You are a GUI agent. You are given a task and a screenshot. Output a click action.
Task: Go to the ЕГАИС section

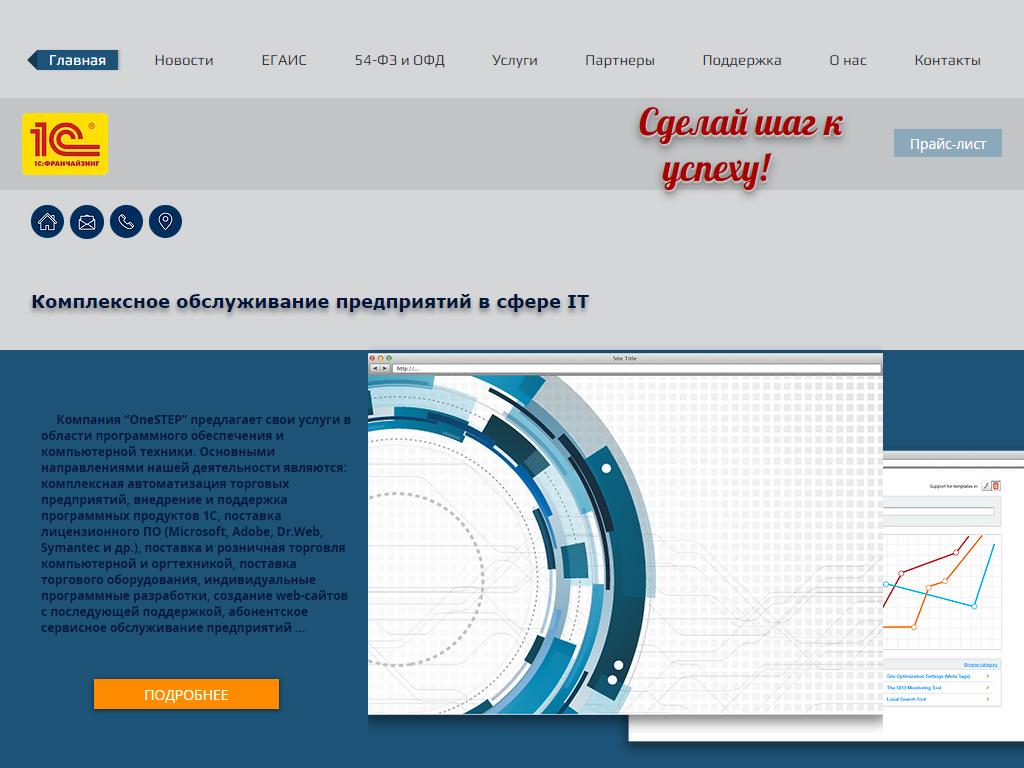click(x=284, y=60)
